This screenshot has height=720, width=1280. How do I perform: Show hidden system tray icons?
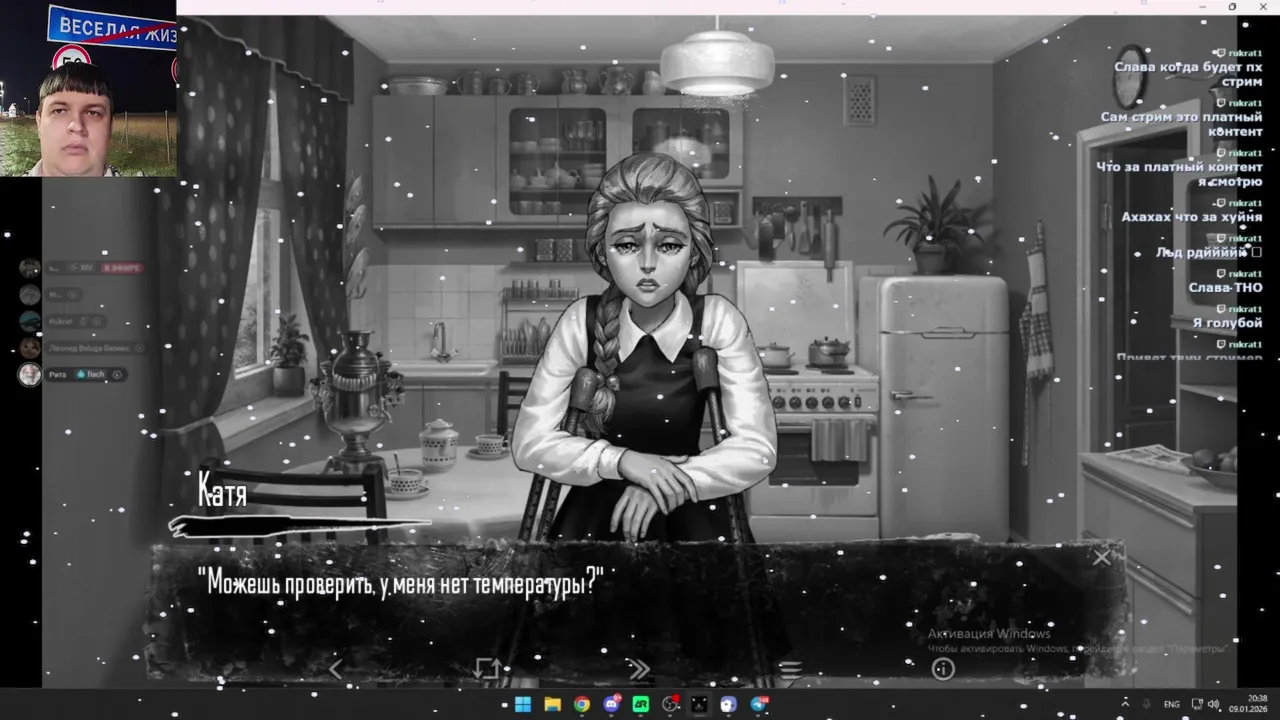click(1125, 704)
